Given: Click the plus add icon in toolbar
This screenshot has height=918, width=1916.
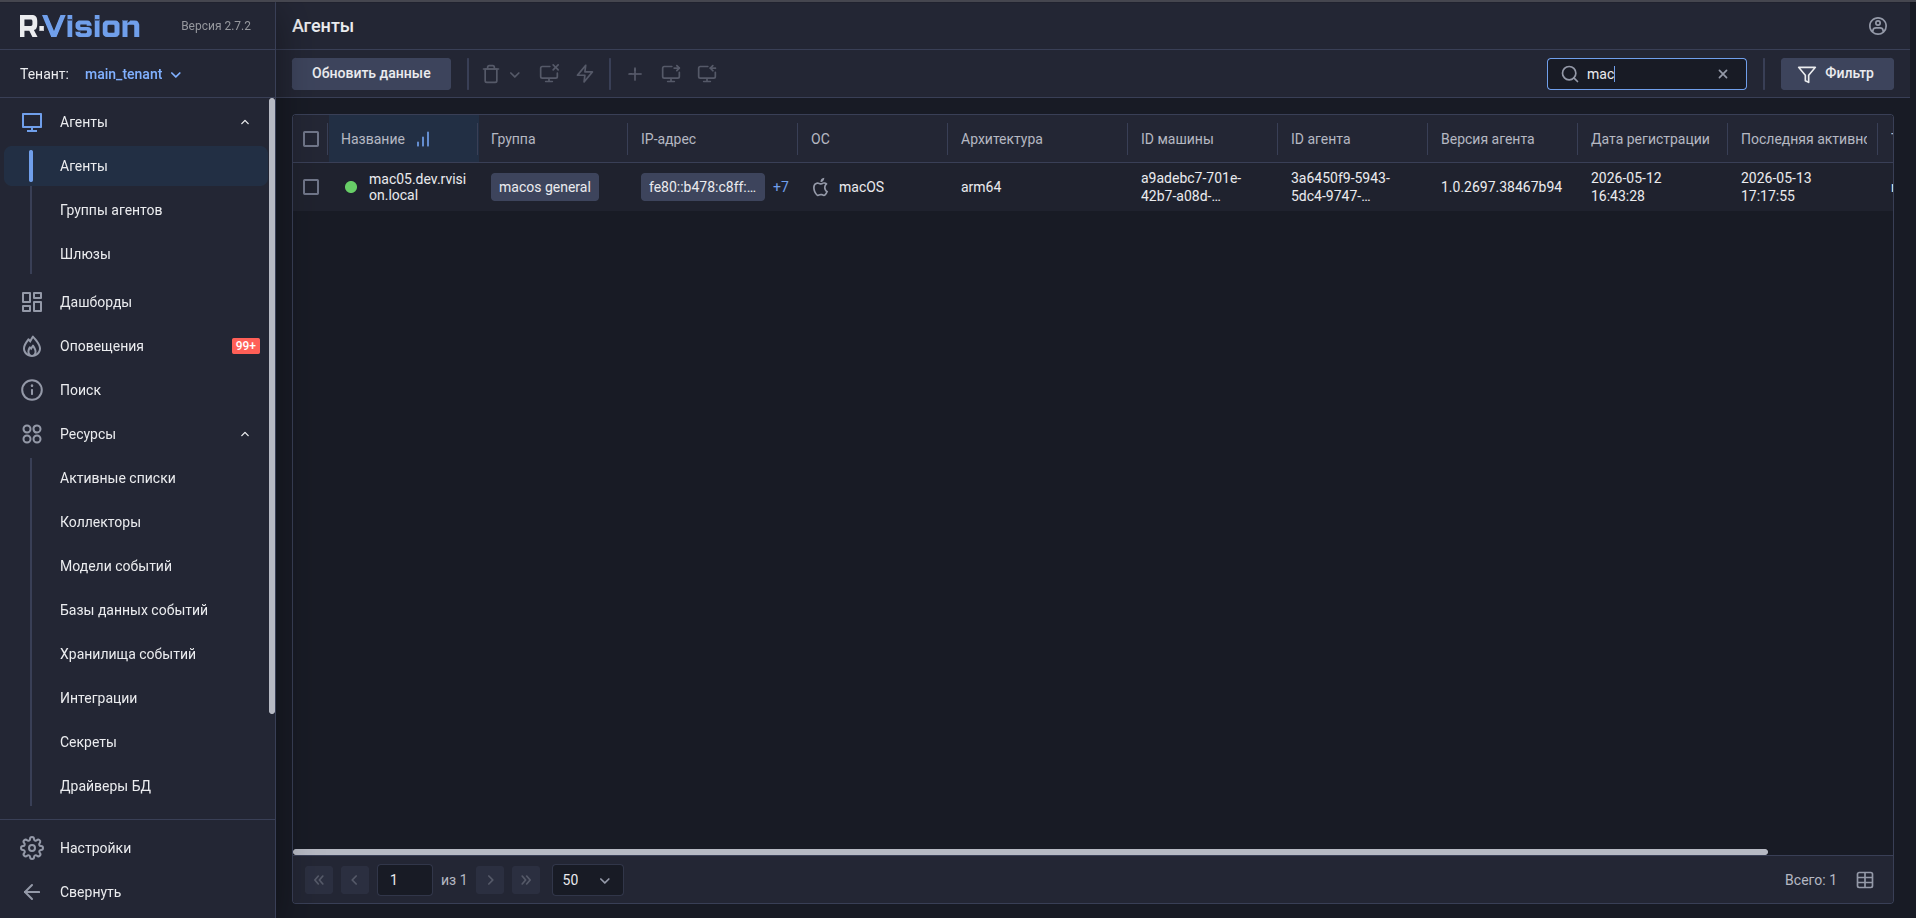Looking at the screenshot, I should point(635,74).
